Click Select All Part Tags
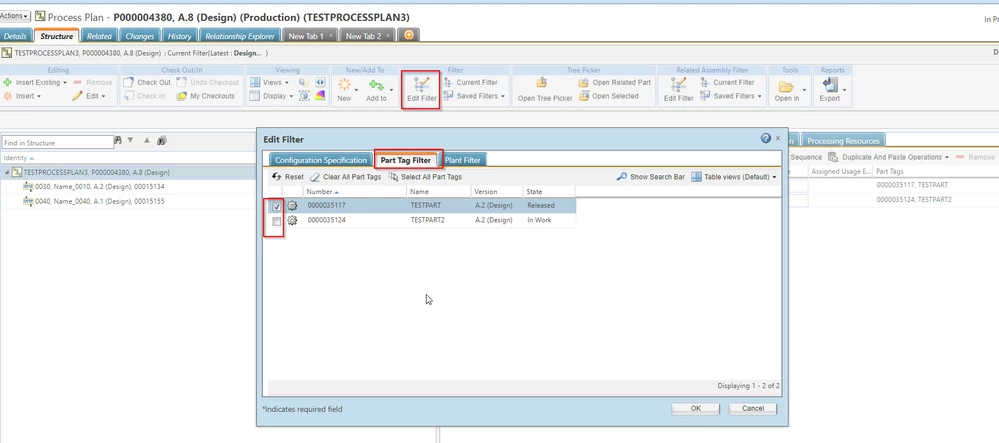This screenshot has width=999, height=443. coord(425,177)
